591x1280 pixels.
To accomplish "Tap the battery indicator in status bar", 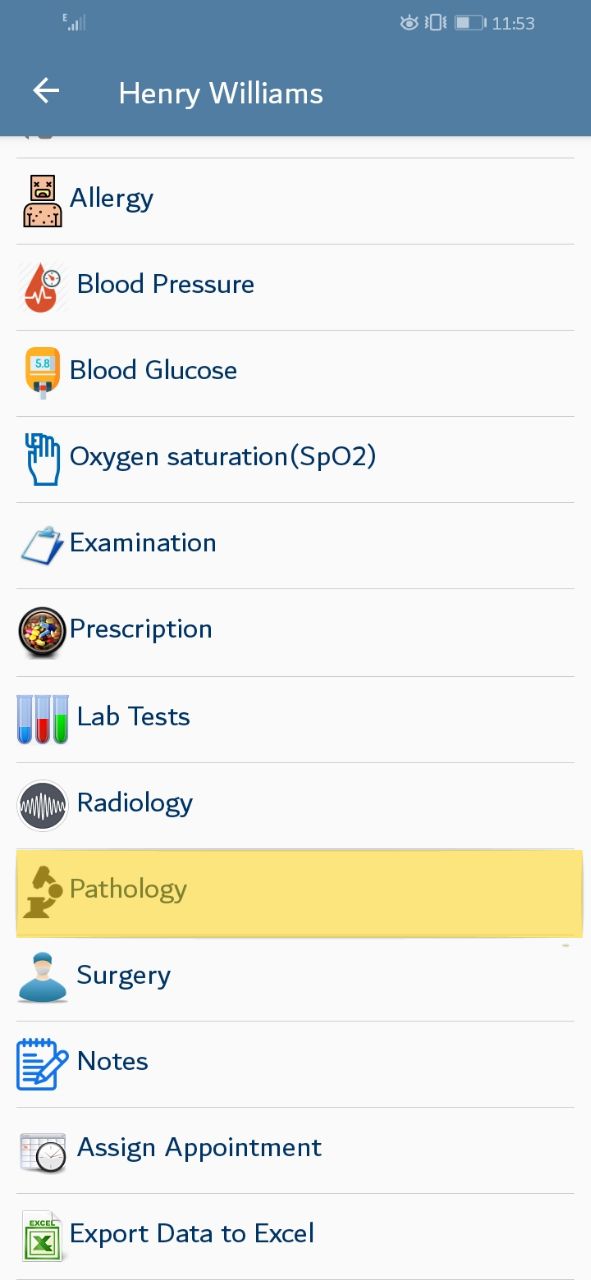I will point(469,23).
